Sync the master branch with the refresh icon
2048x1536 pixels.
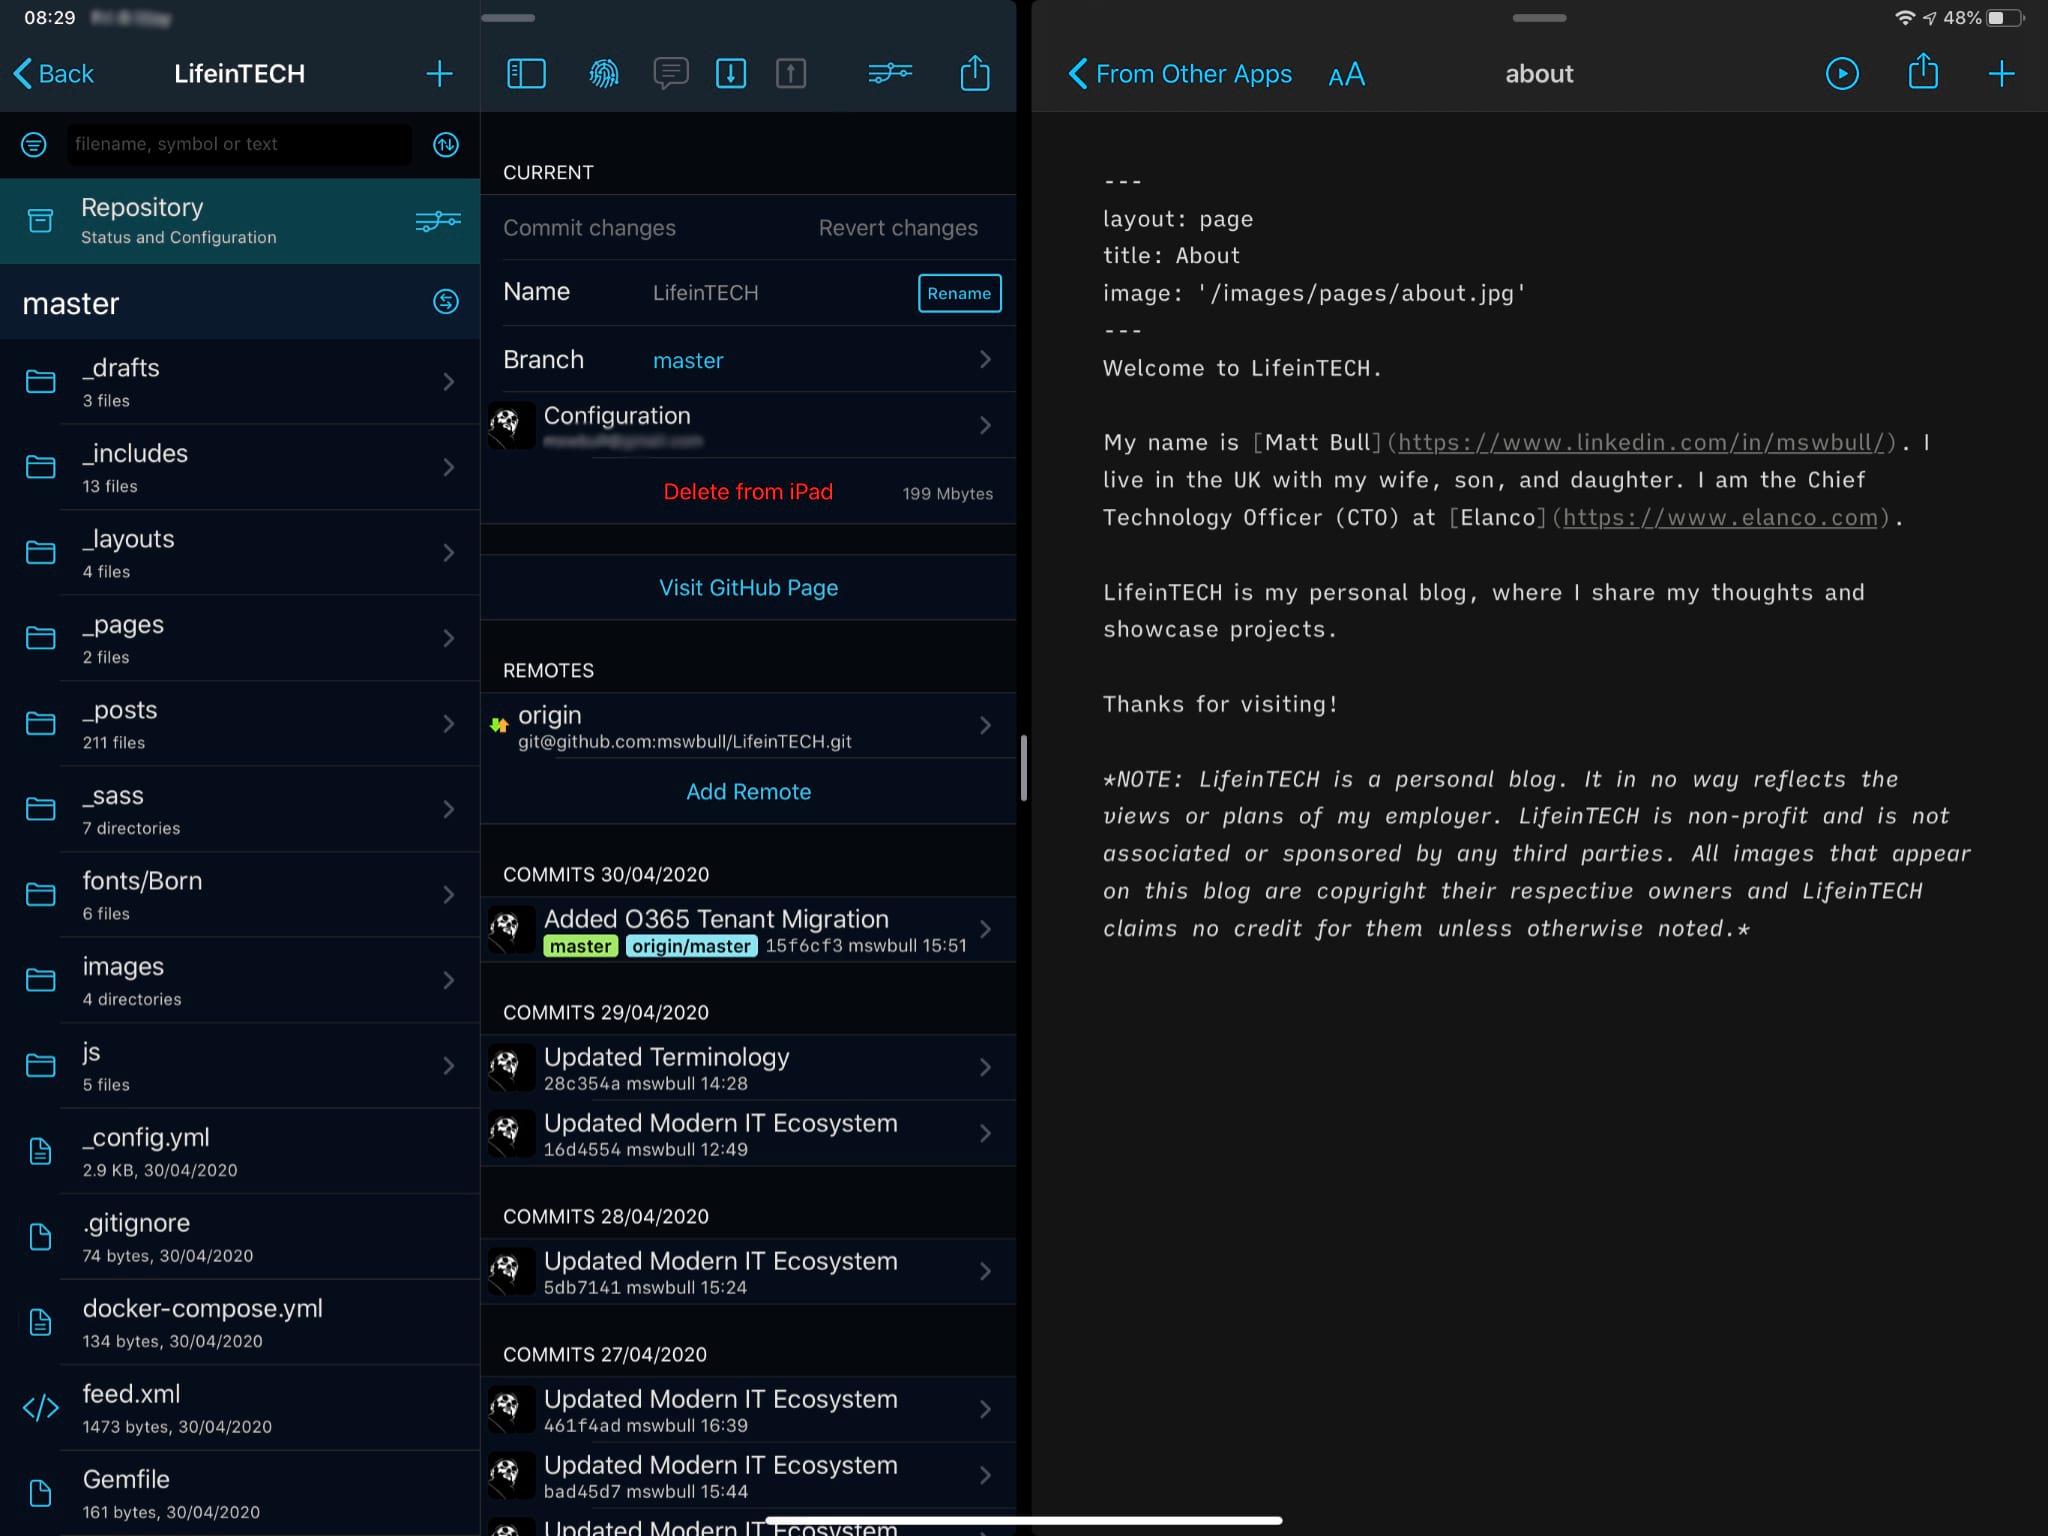click(x=446, y=301)
